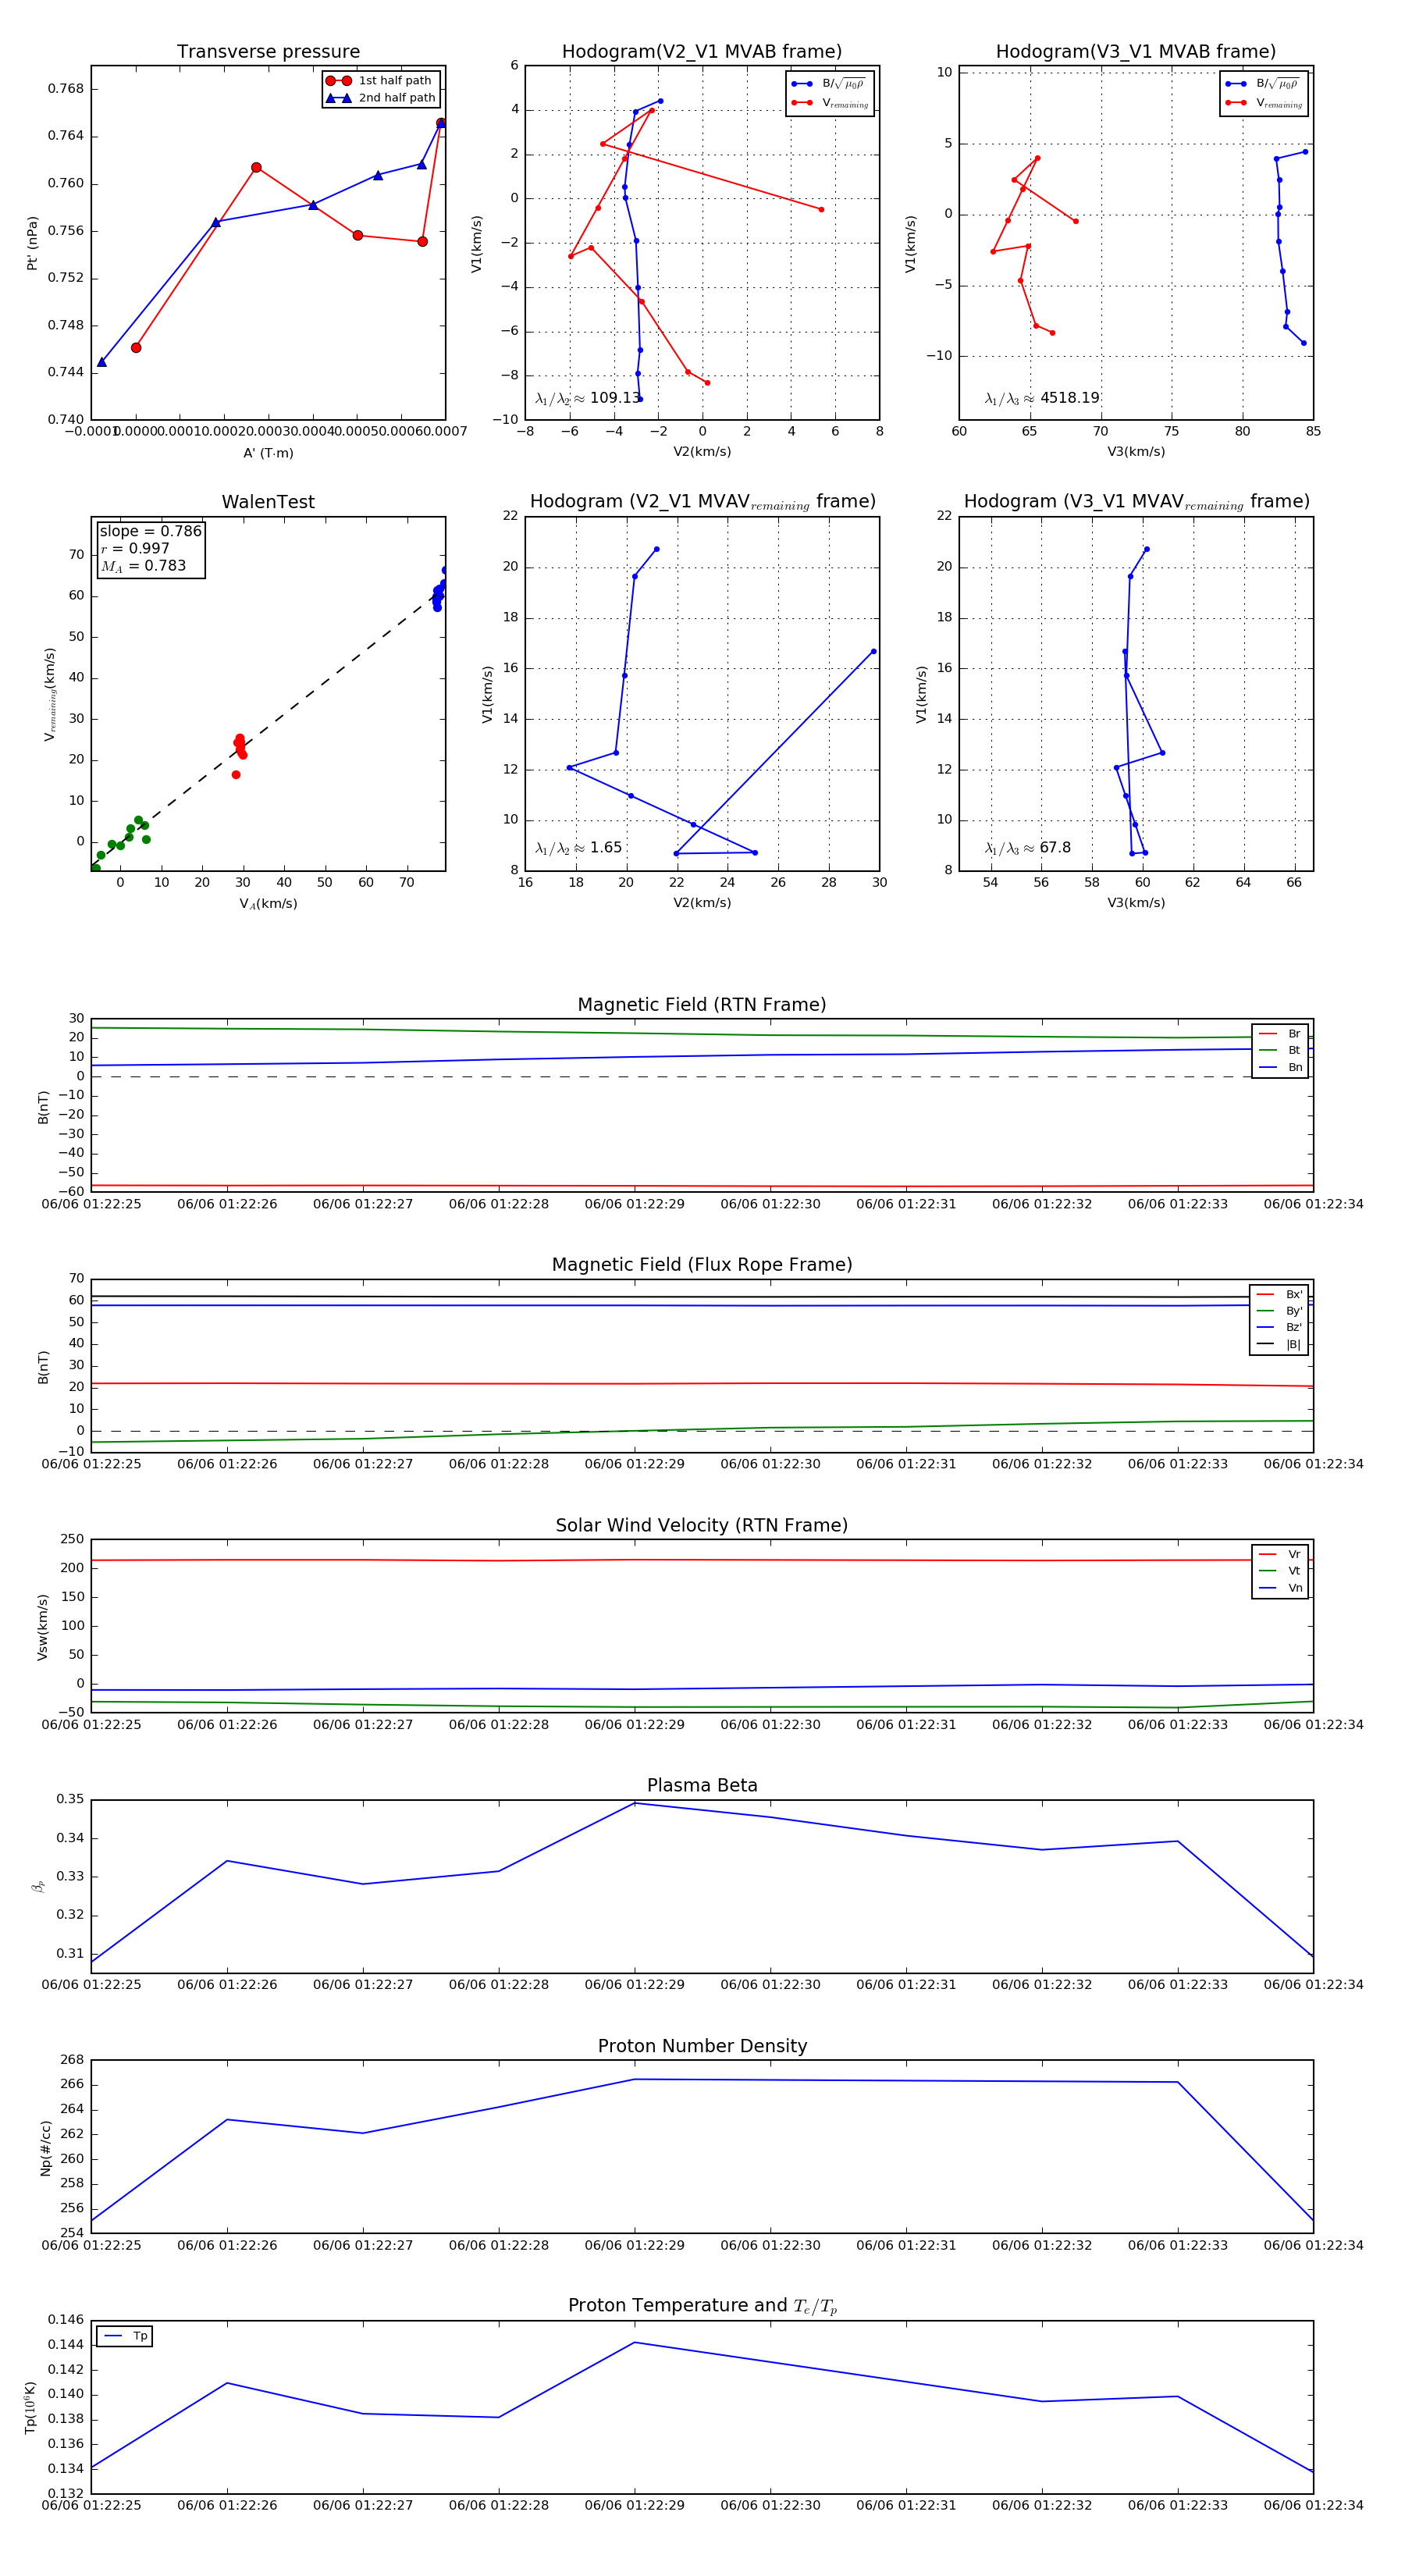Click the λ1/λ2 ≈ 109.13 annotation
Screen dimensions: 1405x2576
coord(588,398)
